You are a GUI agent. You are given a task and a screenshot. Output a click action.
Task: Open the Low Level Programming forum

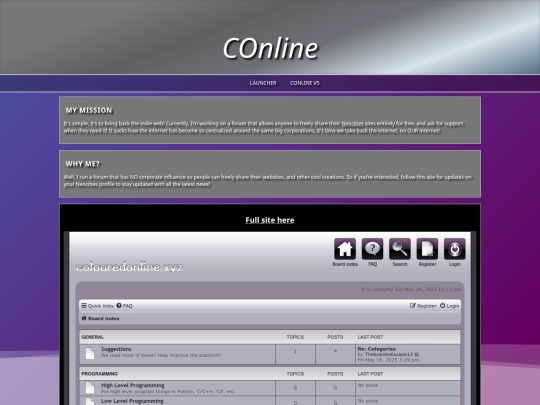click(132, 401)
